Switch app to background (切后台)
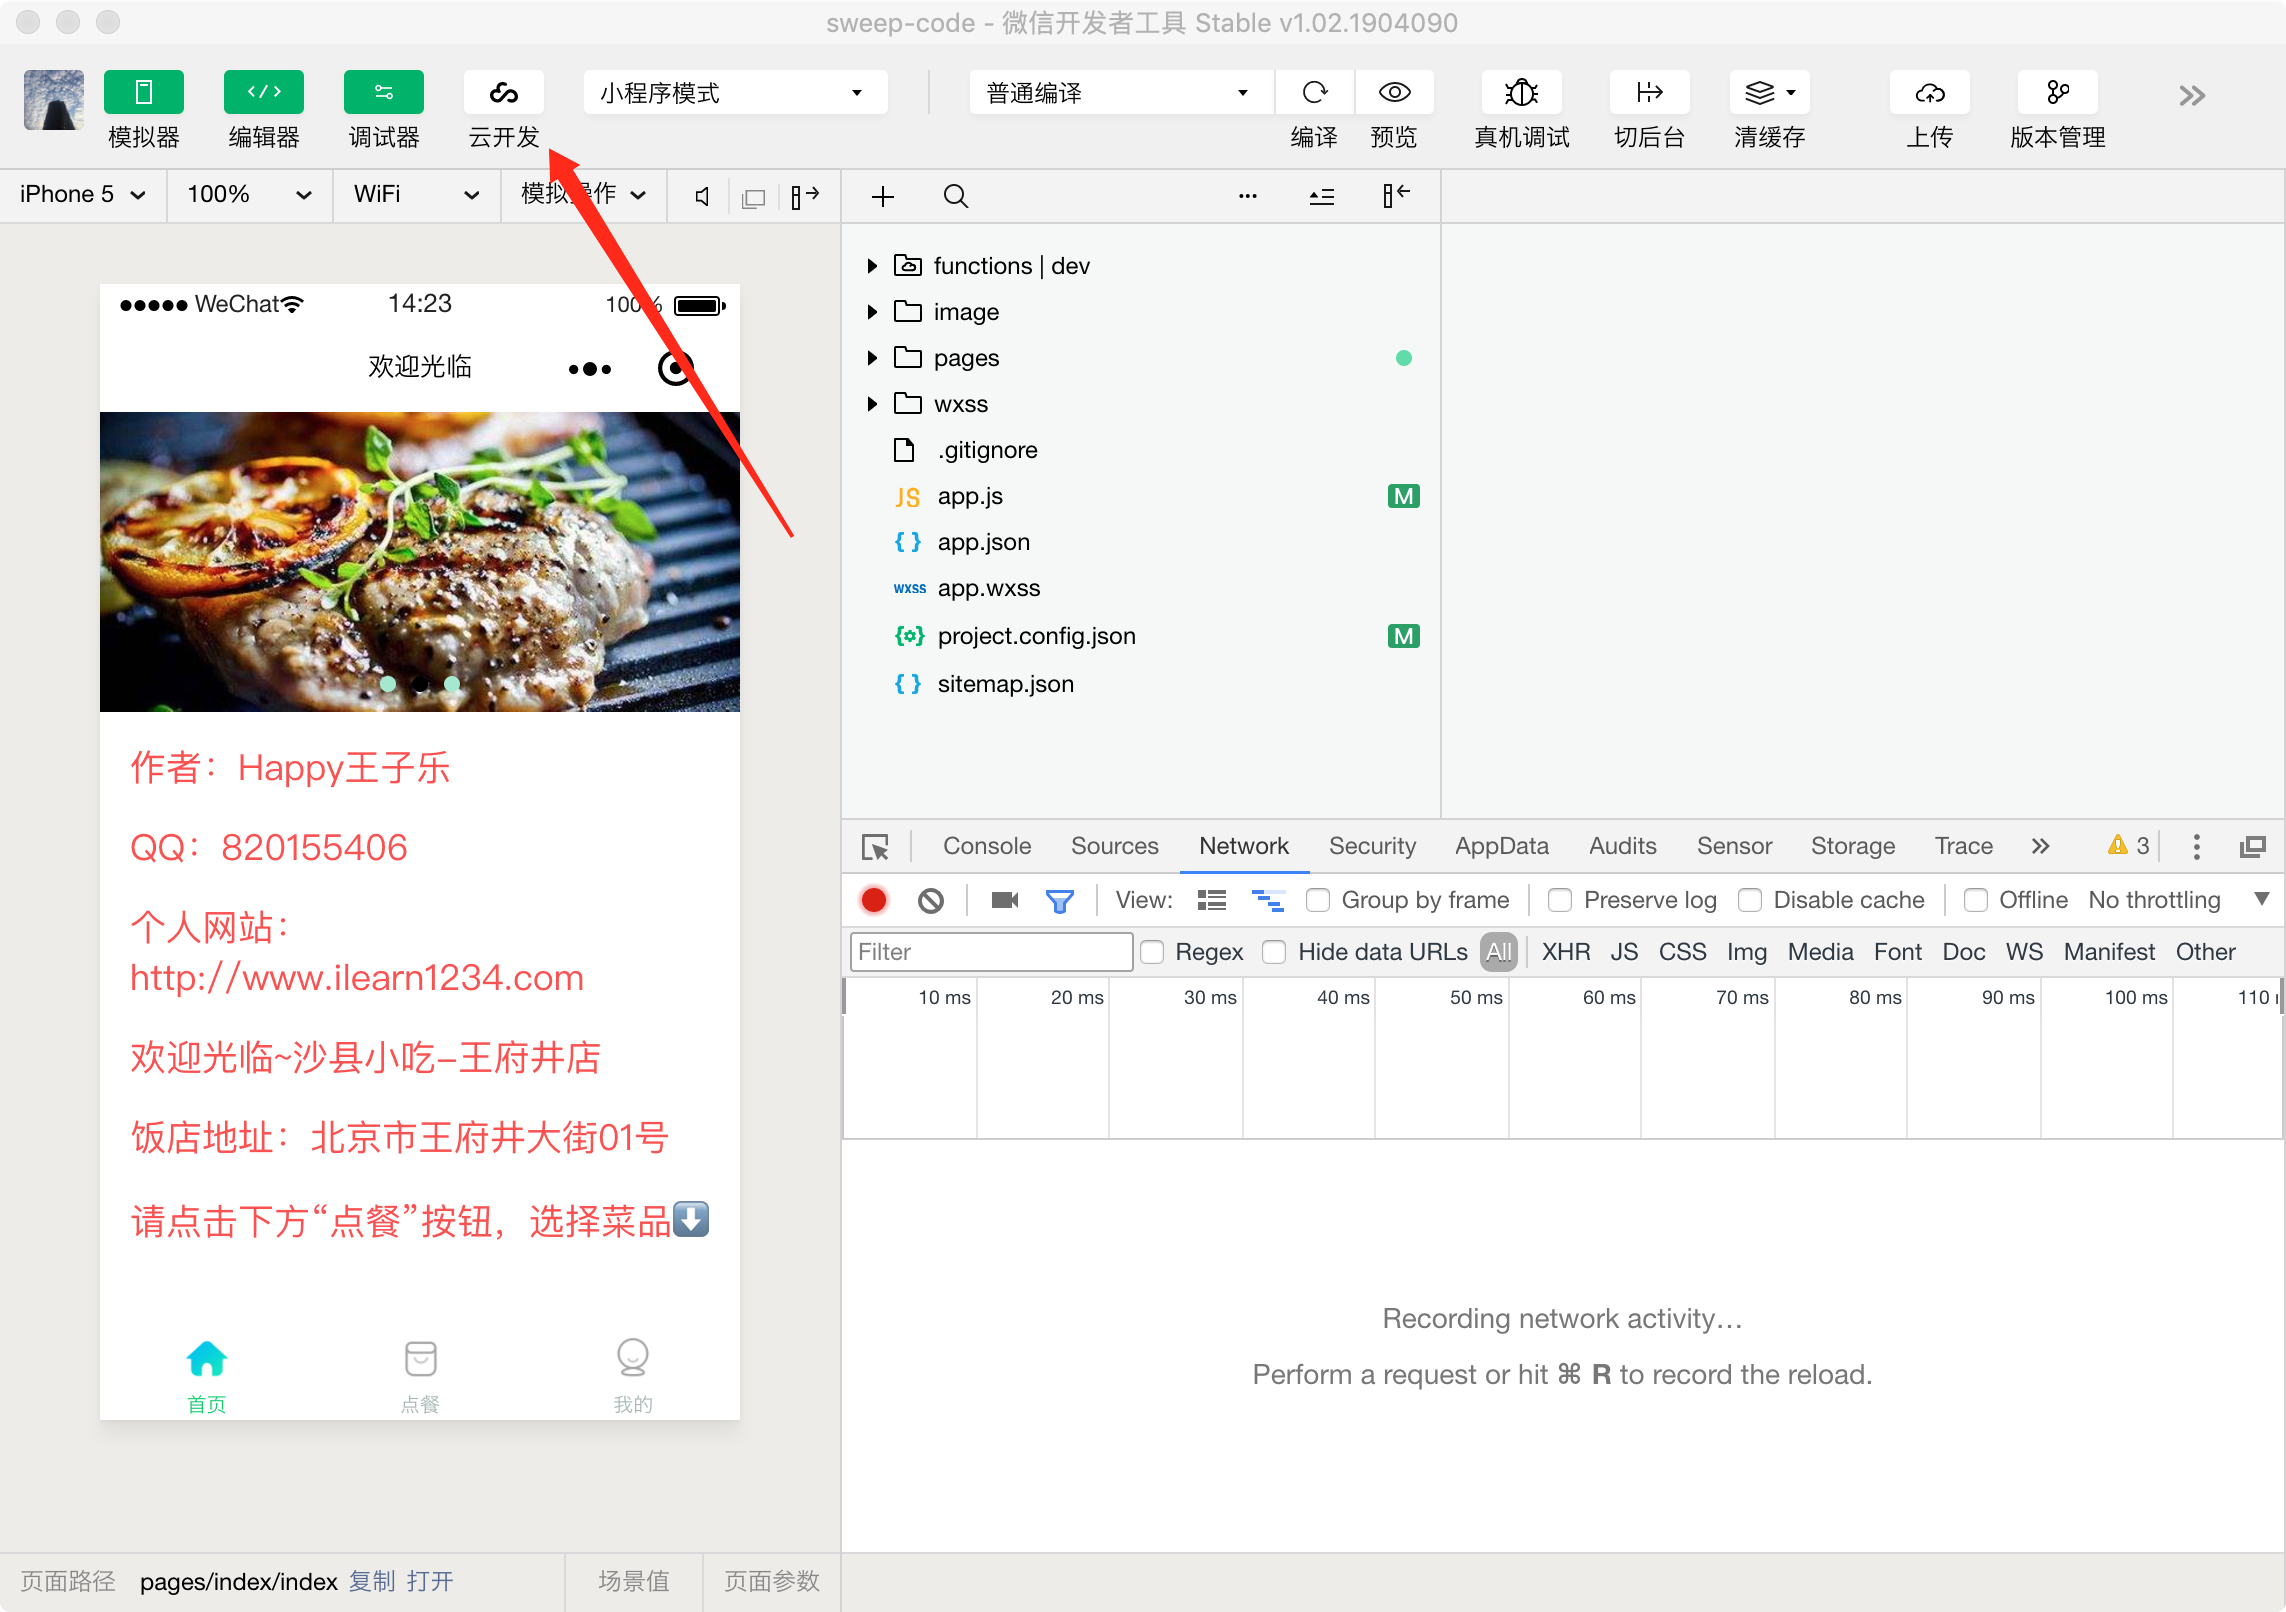 coord(1649,93)
